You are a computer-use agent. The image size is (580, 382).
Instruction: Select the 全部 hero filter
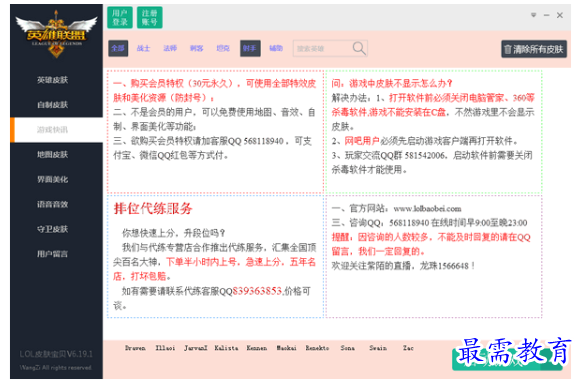coord(118,48)
